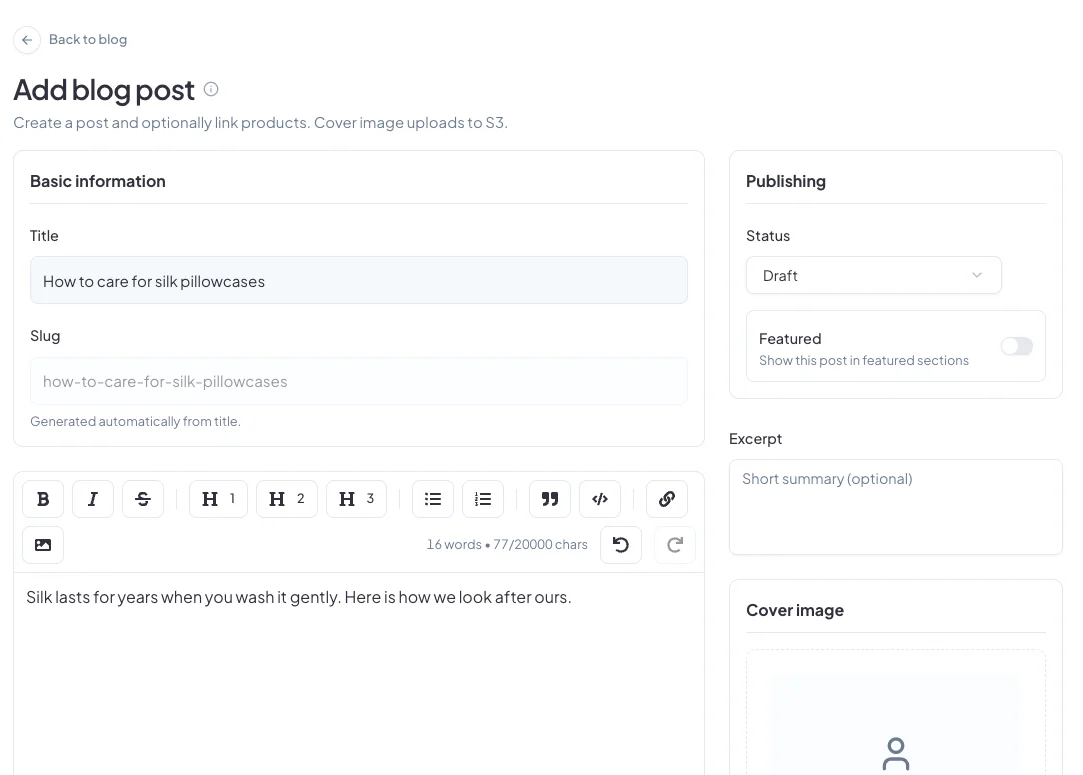Click the Slug input field
This screenshot has height=775, width=1083.
(358, 381)
